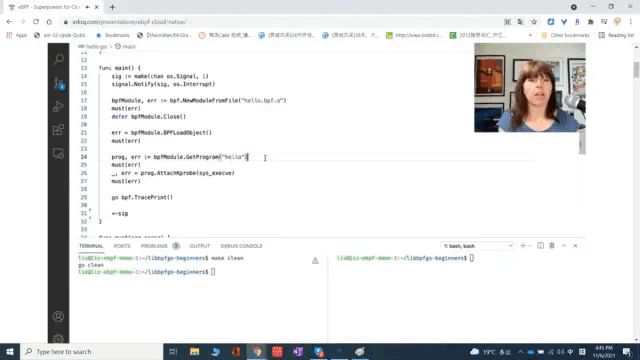Open File Explorer from the taskbar

(194, 351)
